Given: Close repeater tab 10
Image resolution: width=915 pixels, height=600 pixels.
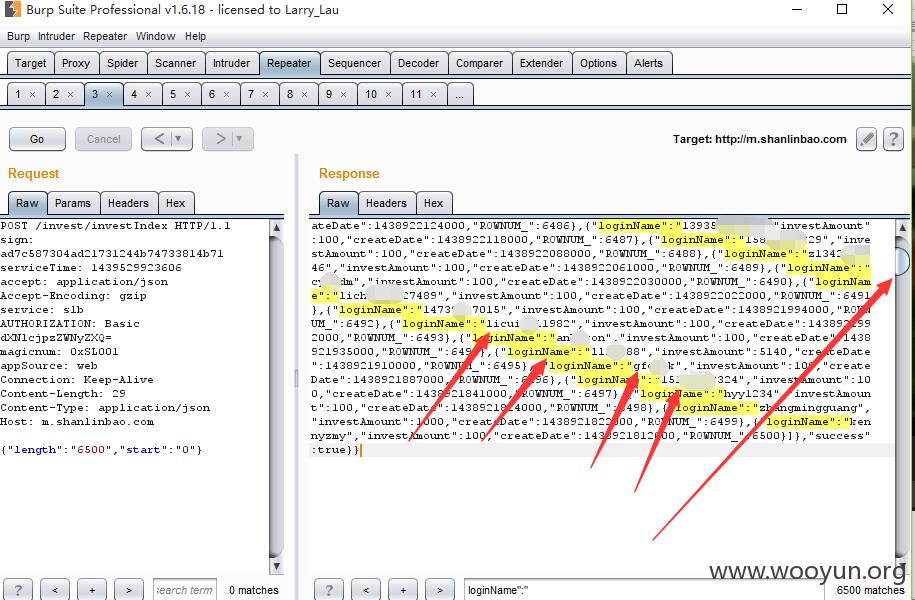Looking at the screenshot, I should tap(388, 95).
